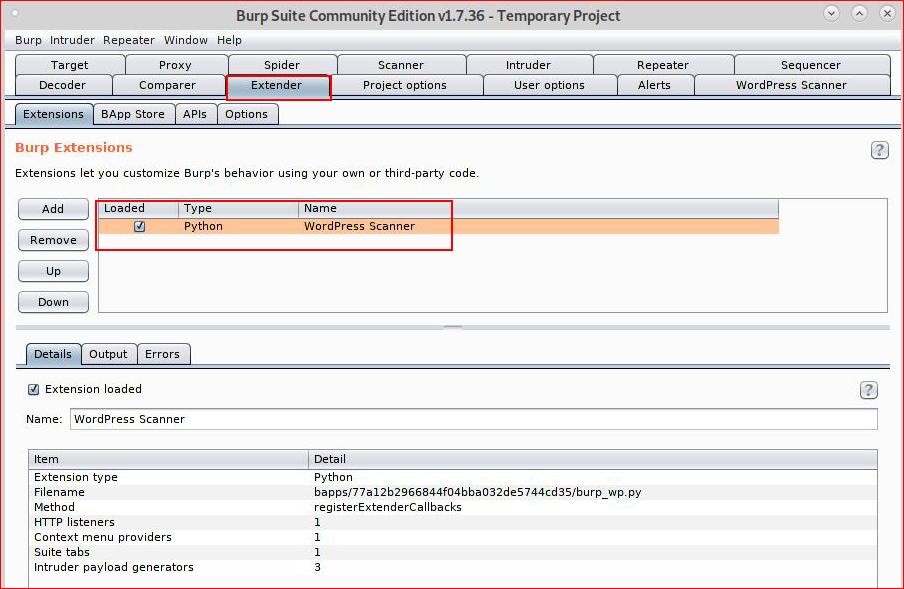The height and width of the screenshot is (589, 904).
Task: Open the Options sub-tab
Action: [246, 114]
